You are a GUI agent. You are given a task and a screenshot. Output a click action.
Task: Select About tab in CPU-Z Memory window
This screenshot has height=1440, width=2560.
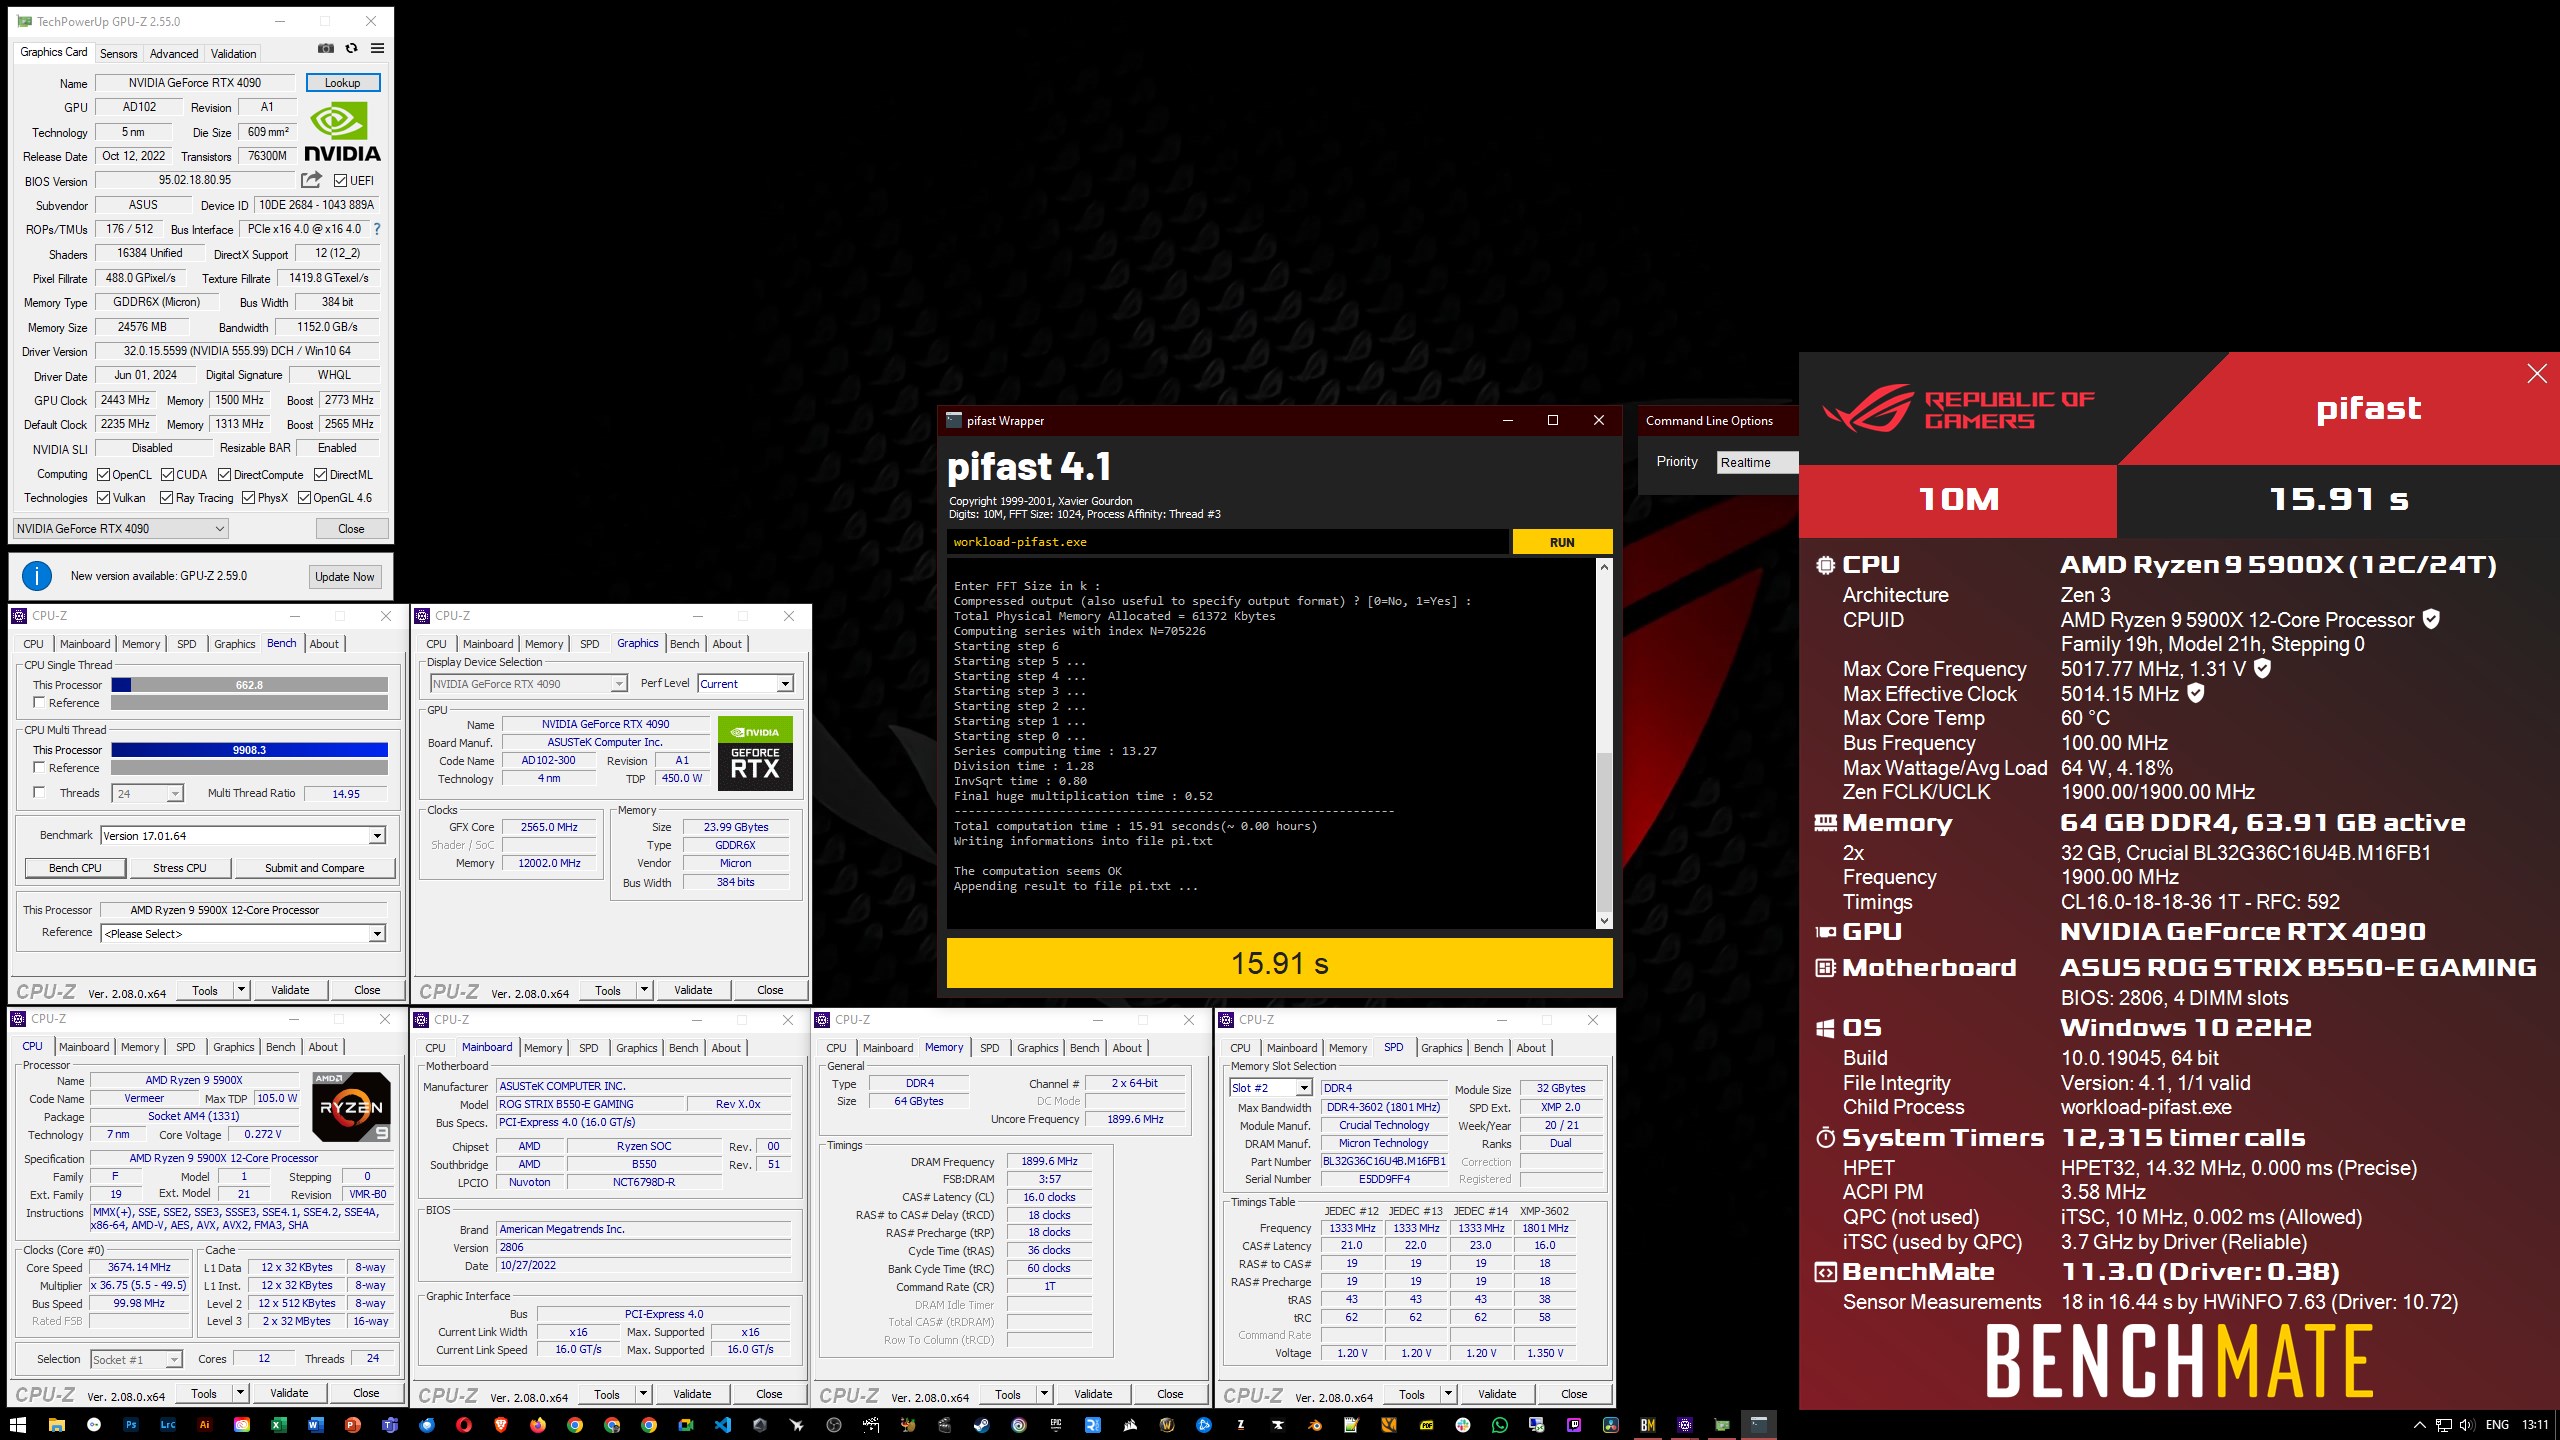pyautogui.click(x=1127, y=1048)
